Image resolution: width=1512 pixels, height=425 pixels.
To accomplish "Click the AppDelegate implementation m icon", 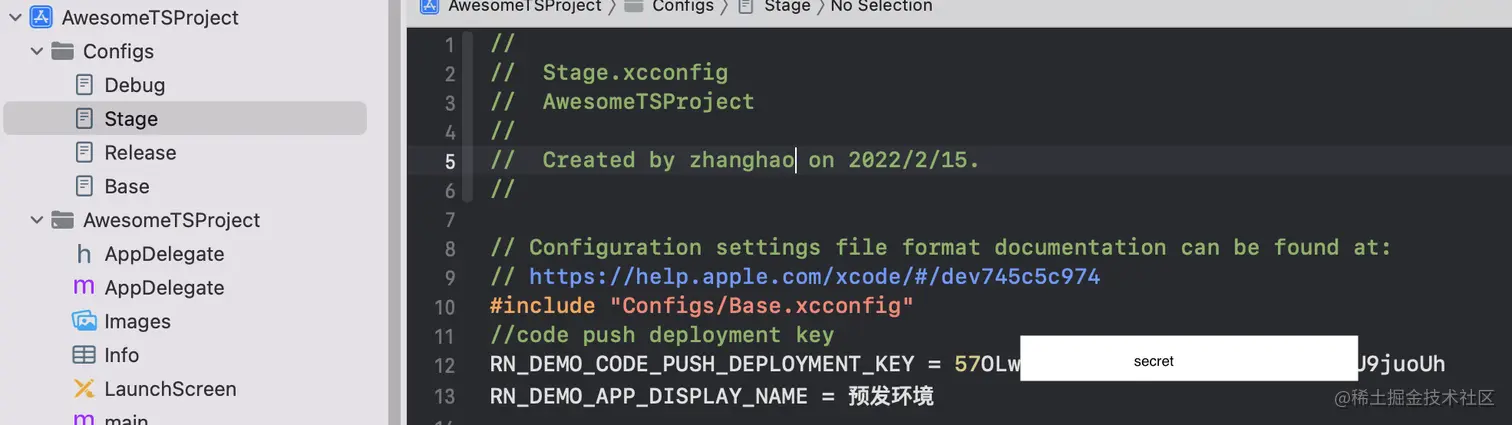I will pos(84,287).
